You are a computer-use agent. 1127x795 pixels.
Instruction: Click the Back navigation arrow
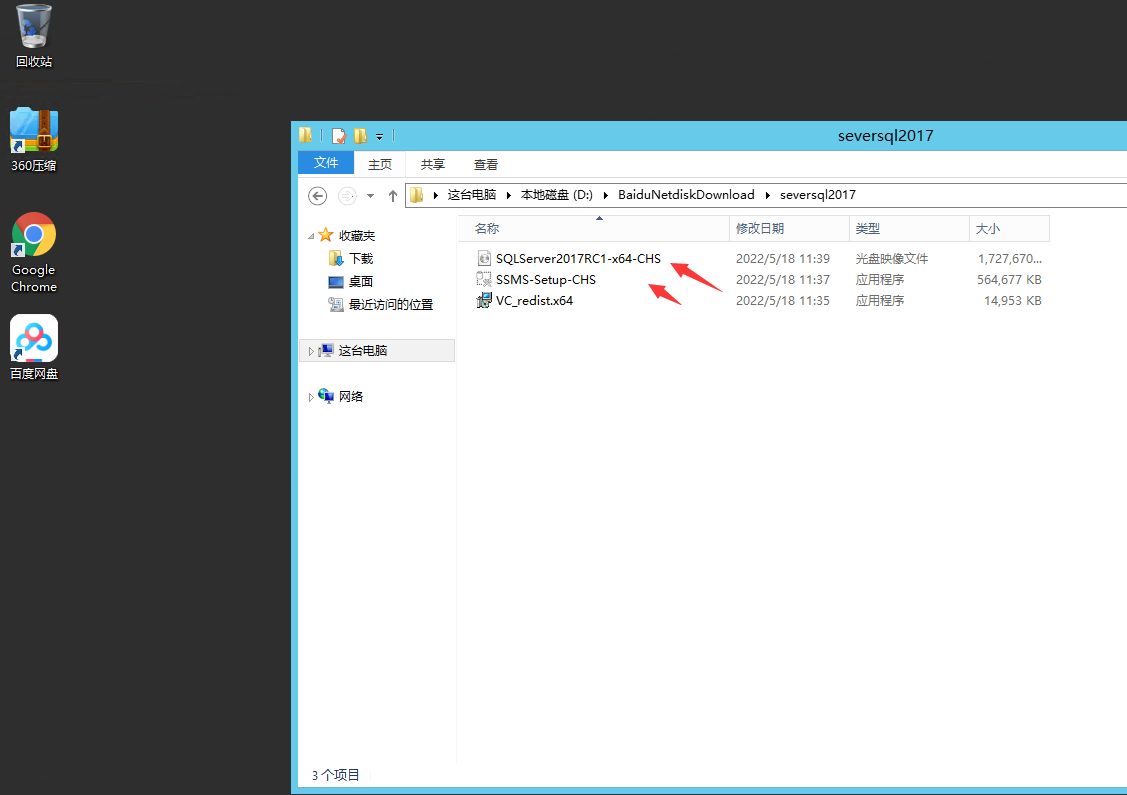tap(317, 195)
